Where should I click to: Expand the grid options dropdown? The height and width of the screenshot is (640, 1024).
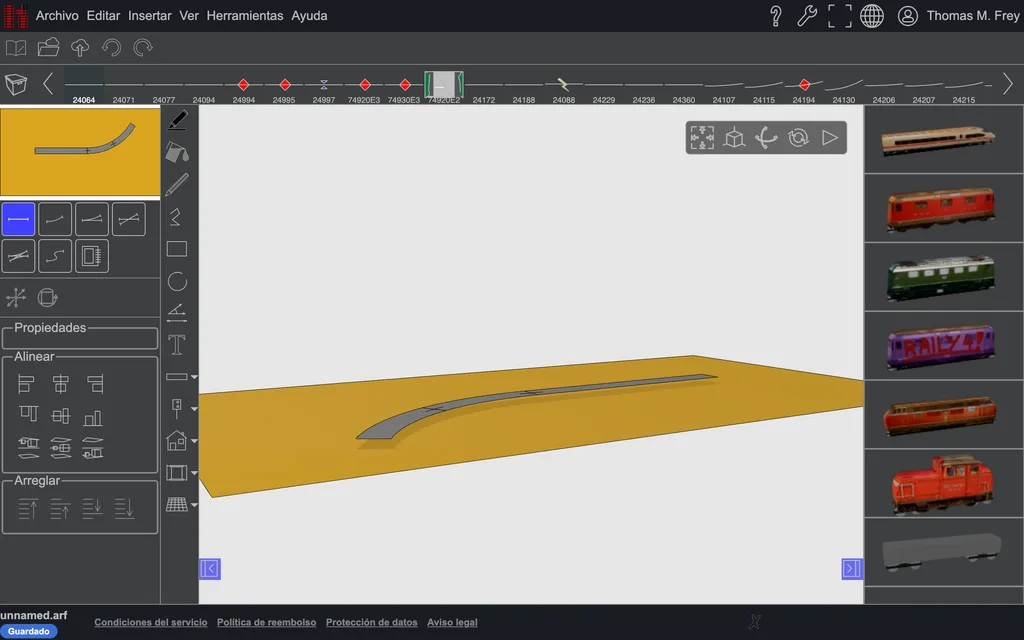pos(194,505)
